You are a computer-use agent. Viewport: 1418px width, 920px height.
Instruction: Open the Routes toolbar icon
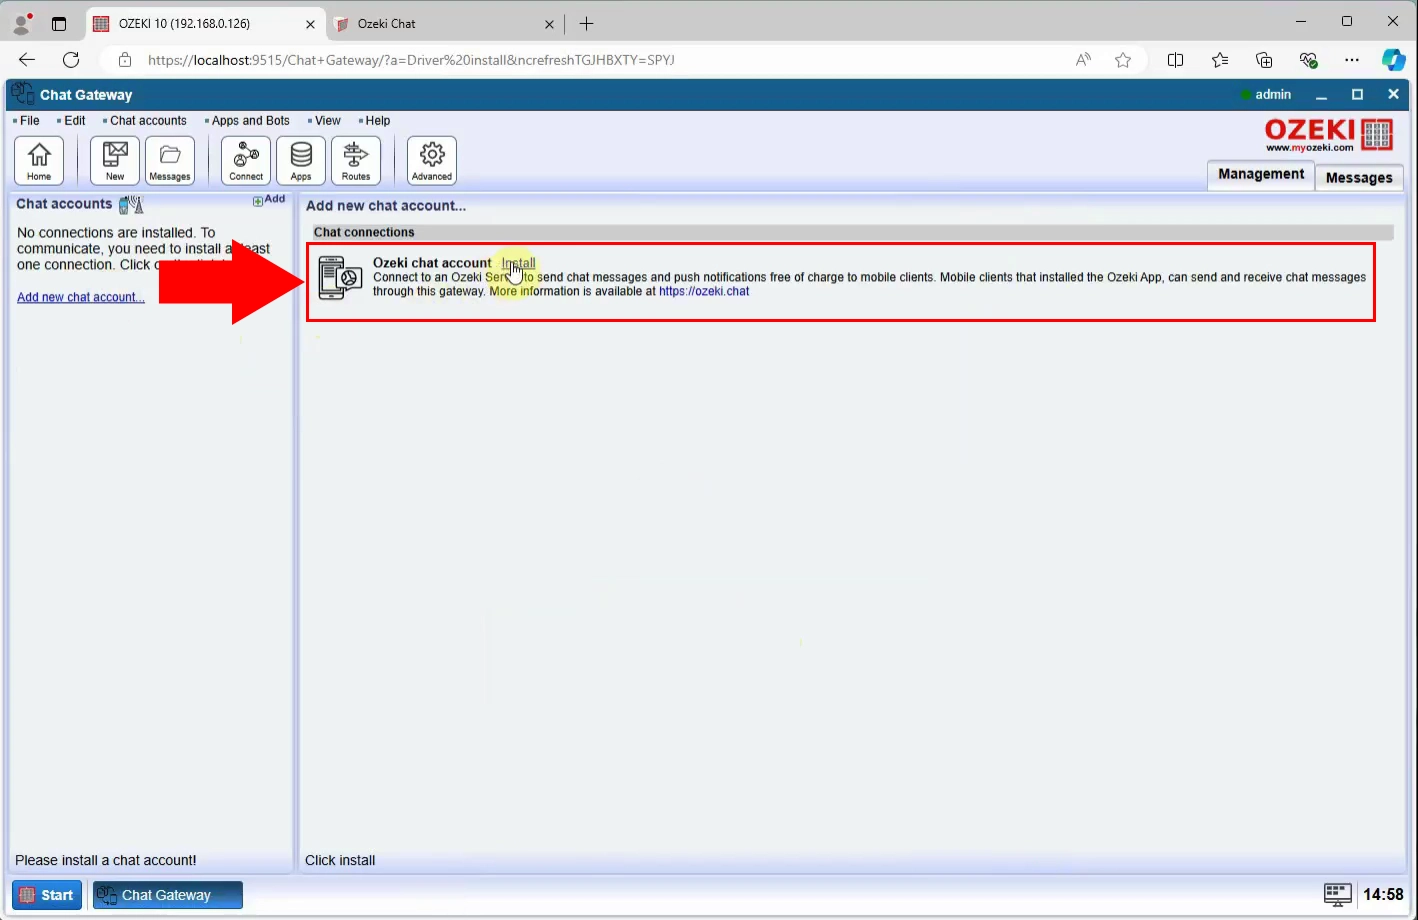coord(356,160)
